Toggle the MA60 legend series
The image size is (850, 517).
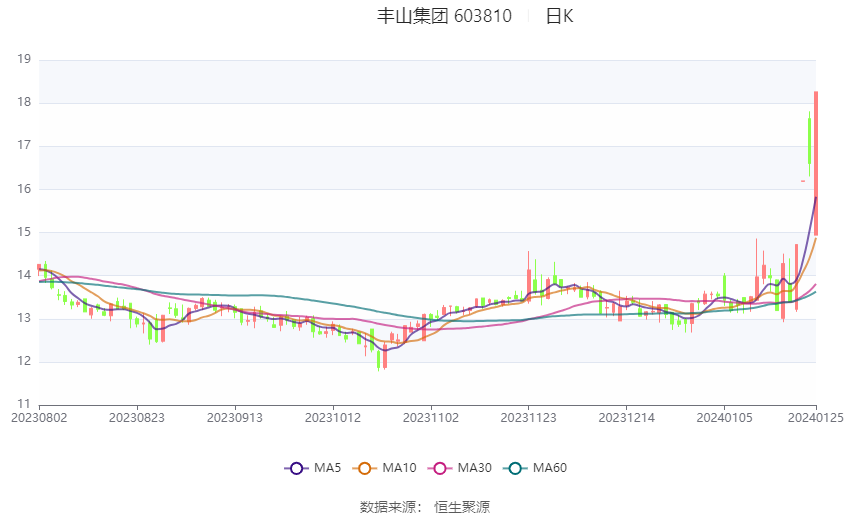click(535, 468)
